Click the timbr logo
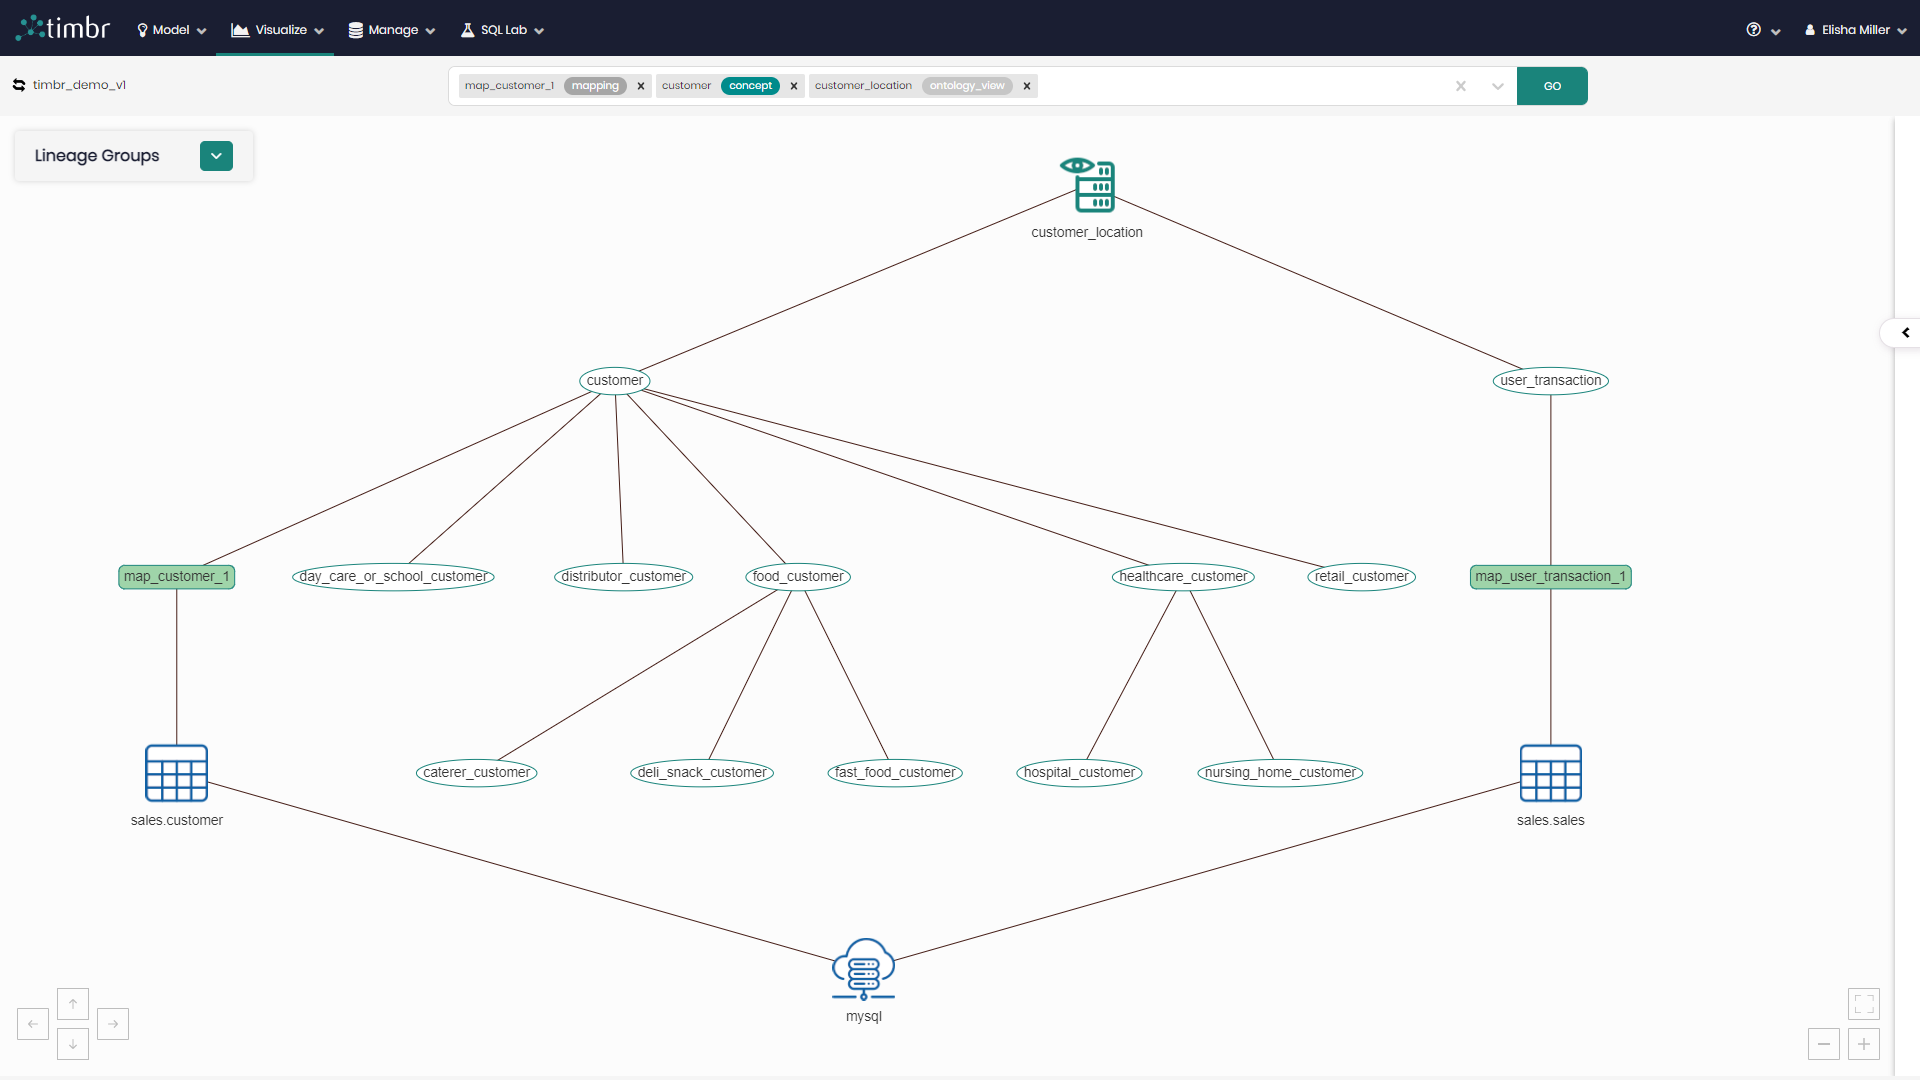 coord(62,27)
